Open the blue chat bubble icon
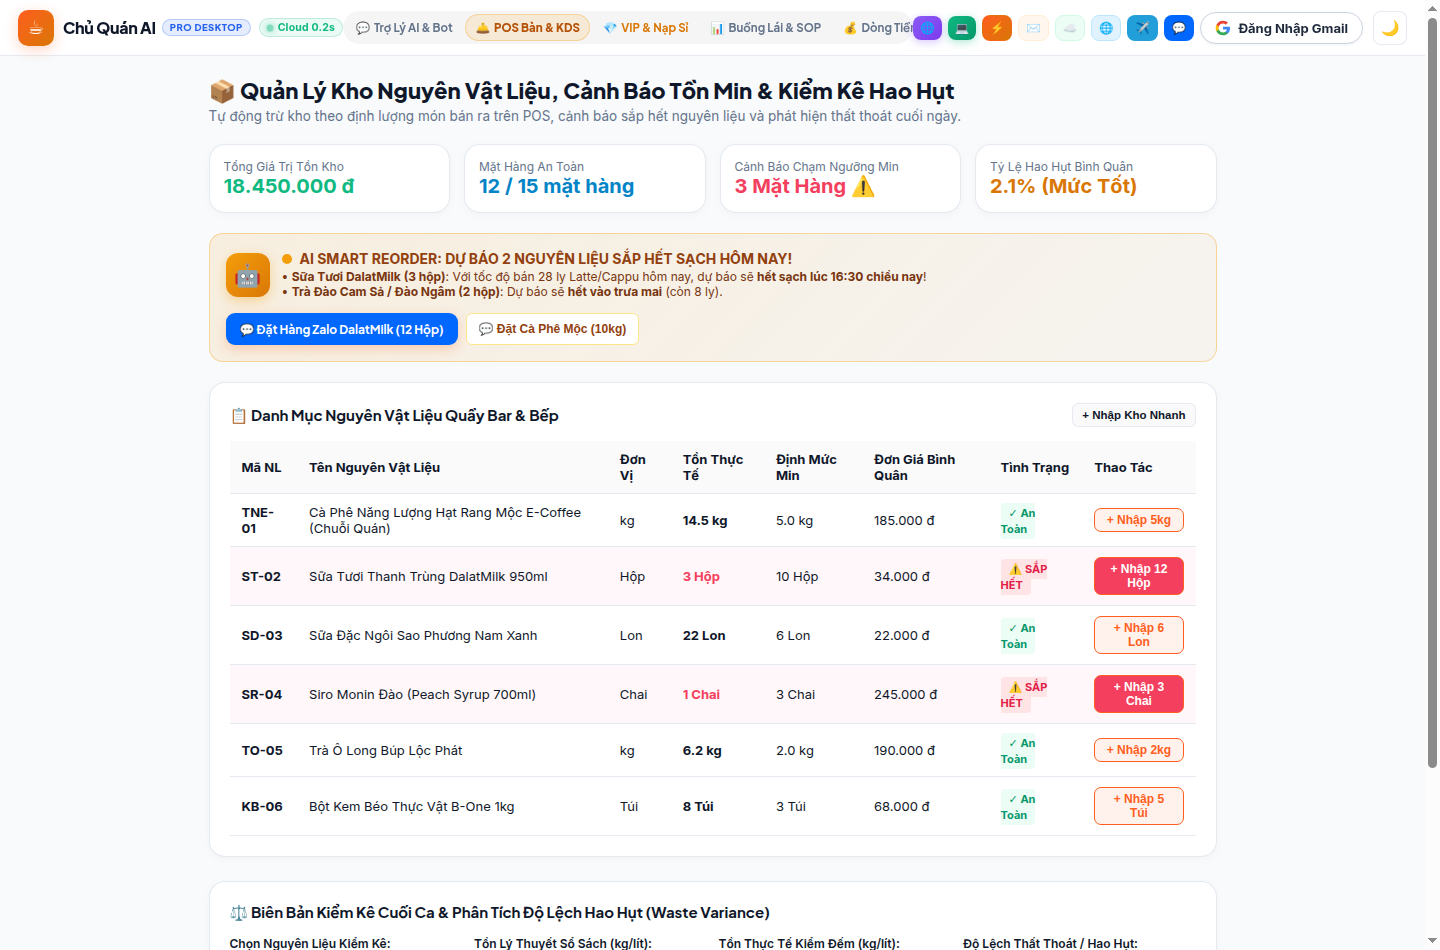The height and width of the screenshot is (950, 1440). click(1179, 28)
